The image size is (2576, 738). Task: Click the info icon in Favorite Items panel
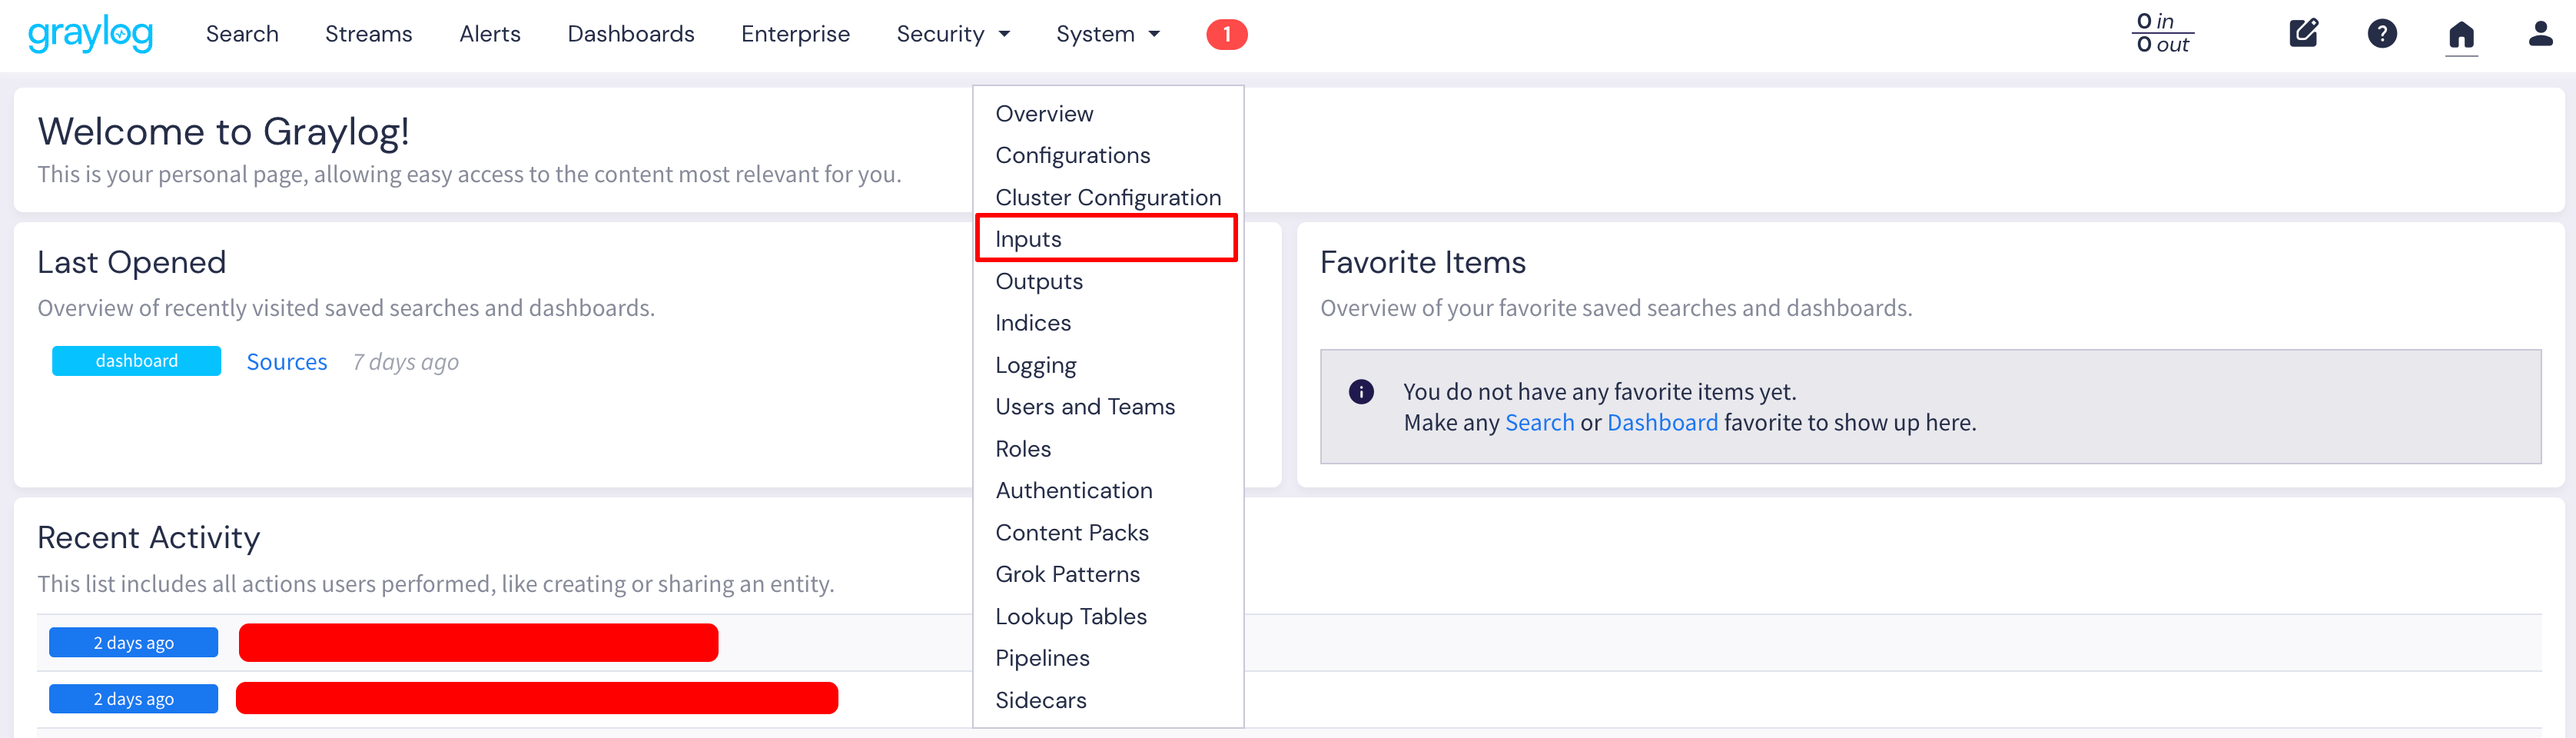point(1362,391)
